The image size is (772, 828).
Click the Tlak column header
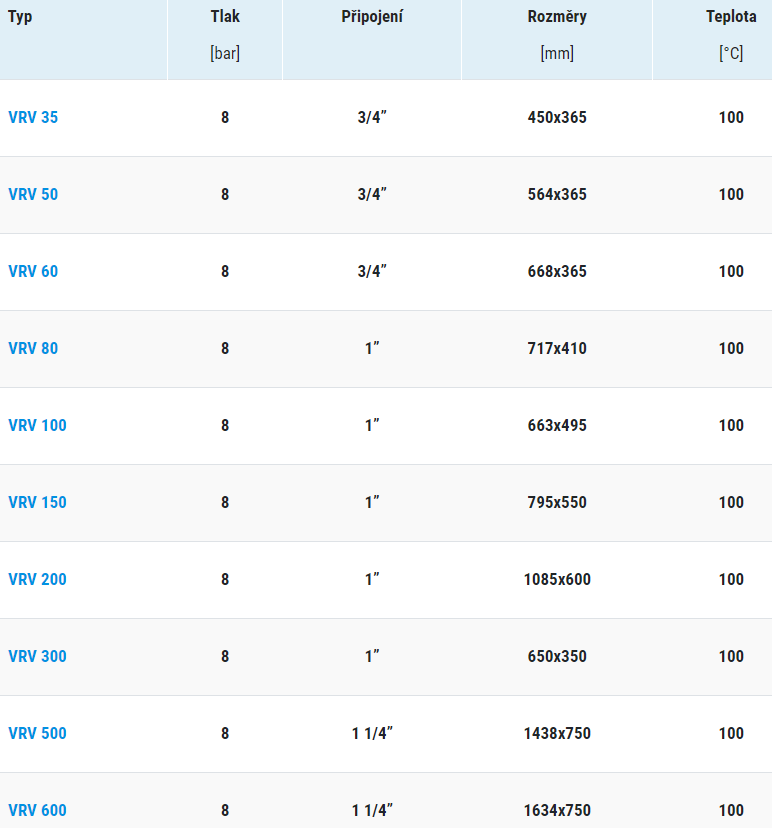pyautogui.click(x=225, y=16)
